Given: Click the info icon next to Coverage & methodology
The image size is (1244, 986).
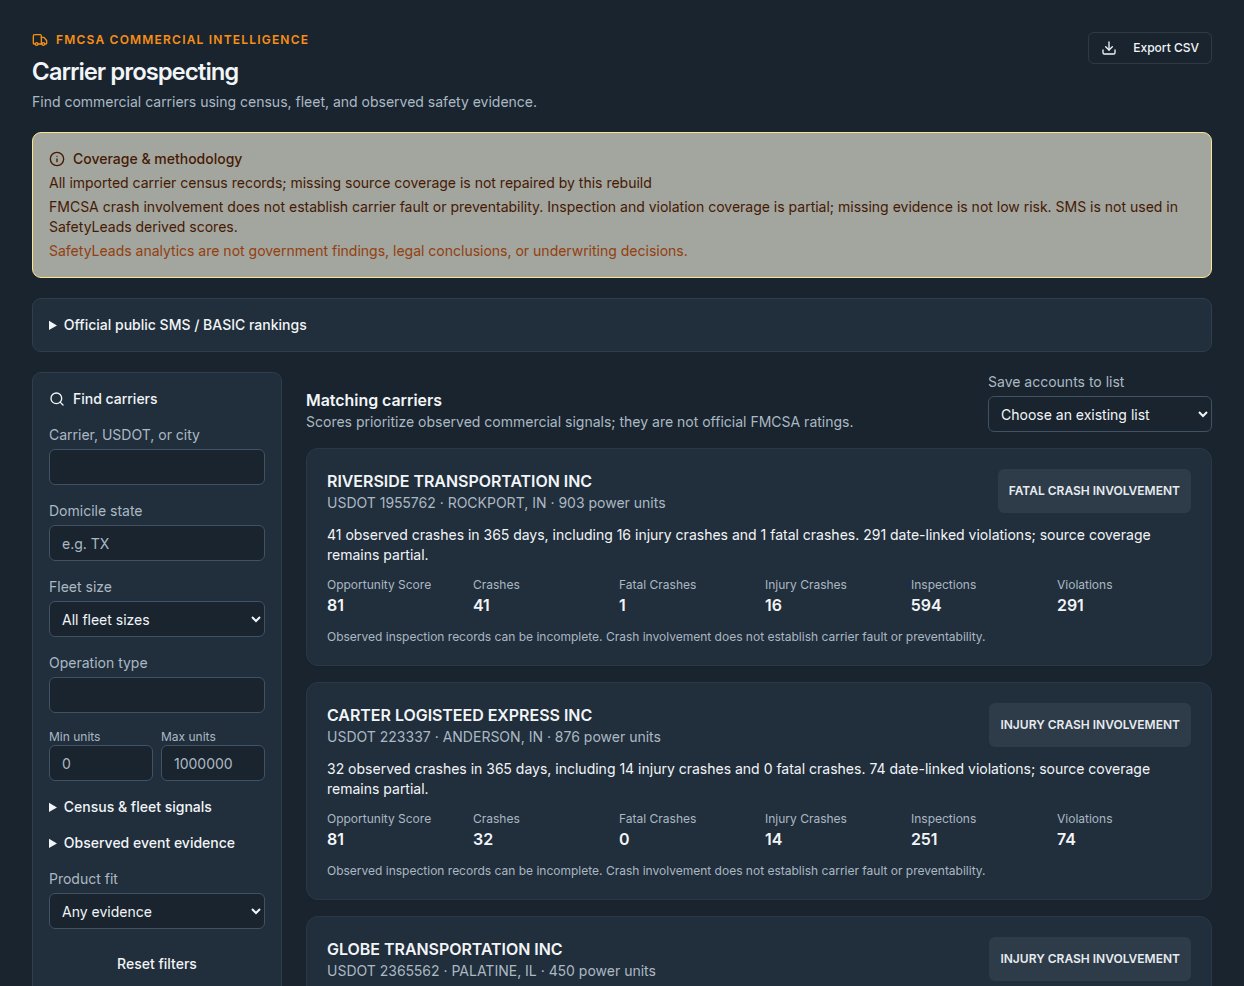Looking at the screenshot, I should [x=57, y=159].
